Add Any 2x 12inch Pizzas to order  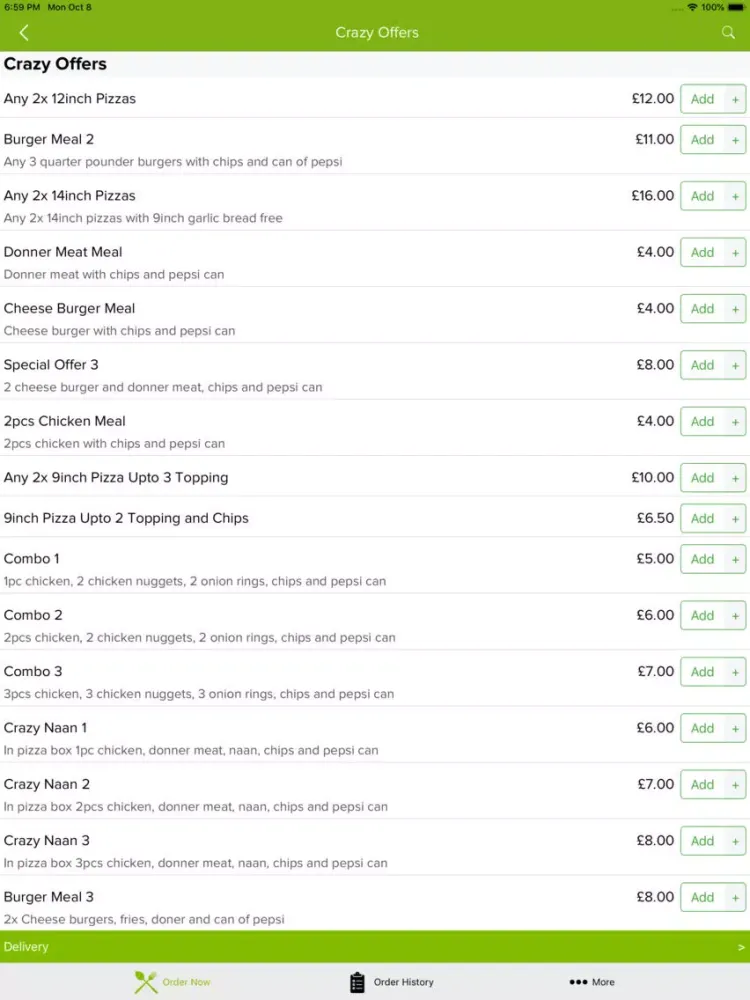702,99
